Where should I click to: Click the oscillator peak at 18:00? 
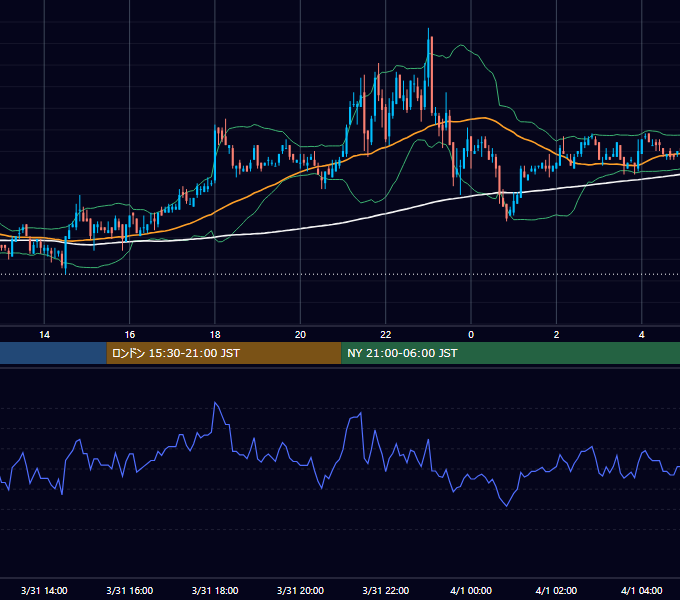click(x=216, y=403)
